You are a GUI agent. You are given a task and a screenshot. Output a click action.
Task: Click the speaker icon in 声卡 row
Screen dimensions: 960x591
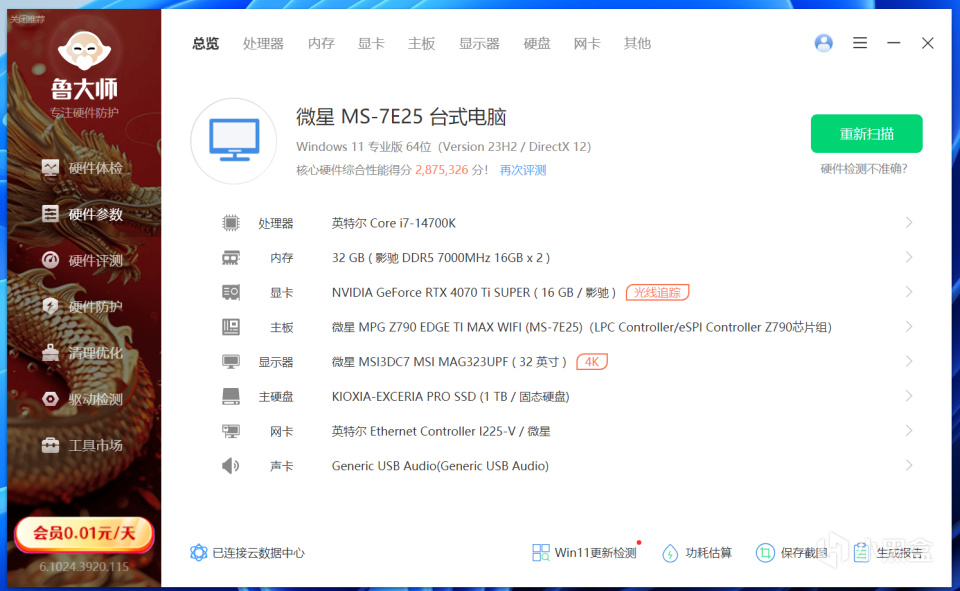(x=231, y=466)
